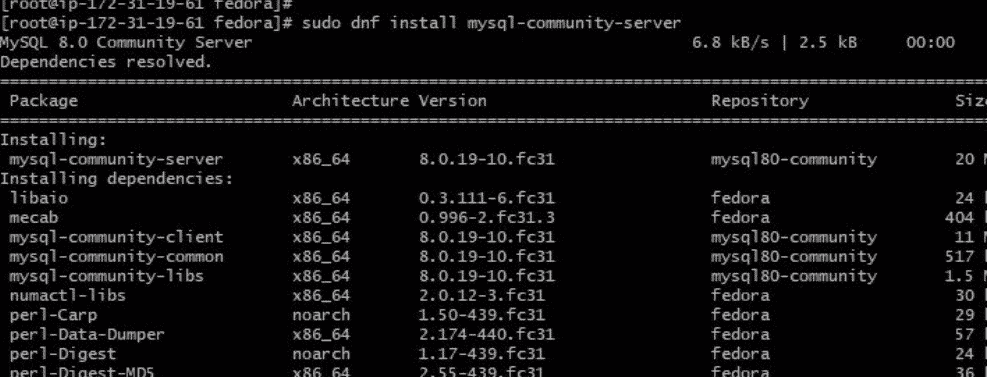The height and width of the screenshot is (377, 987).
Task: Click the Version column header
Action: pos(453,101)
